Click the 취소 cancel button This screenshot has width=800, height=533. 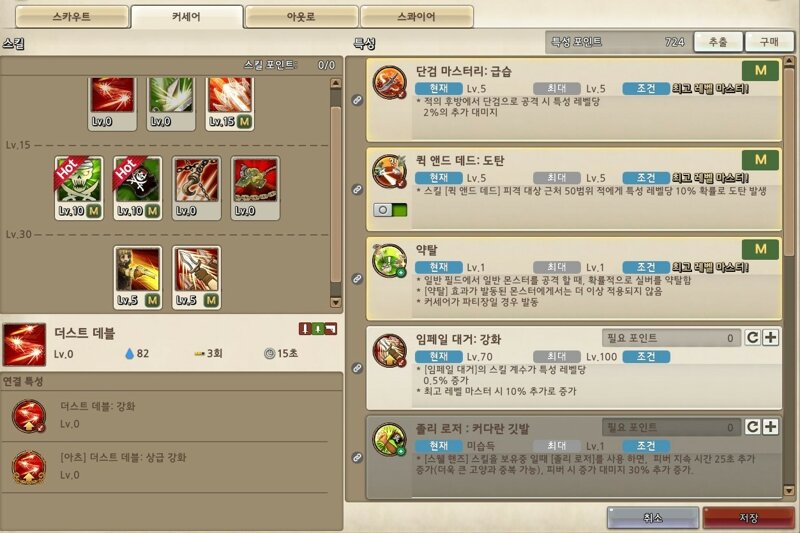coord(653,518)
